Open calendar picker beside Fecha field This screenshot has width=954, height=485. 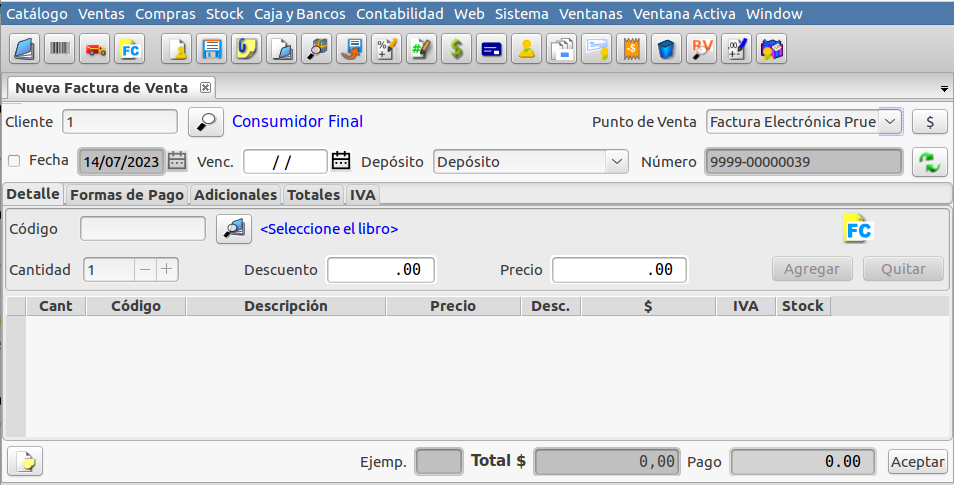177,161
